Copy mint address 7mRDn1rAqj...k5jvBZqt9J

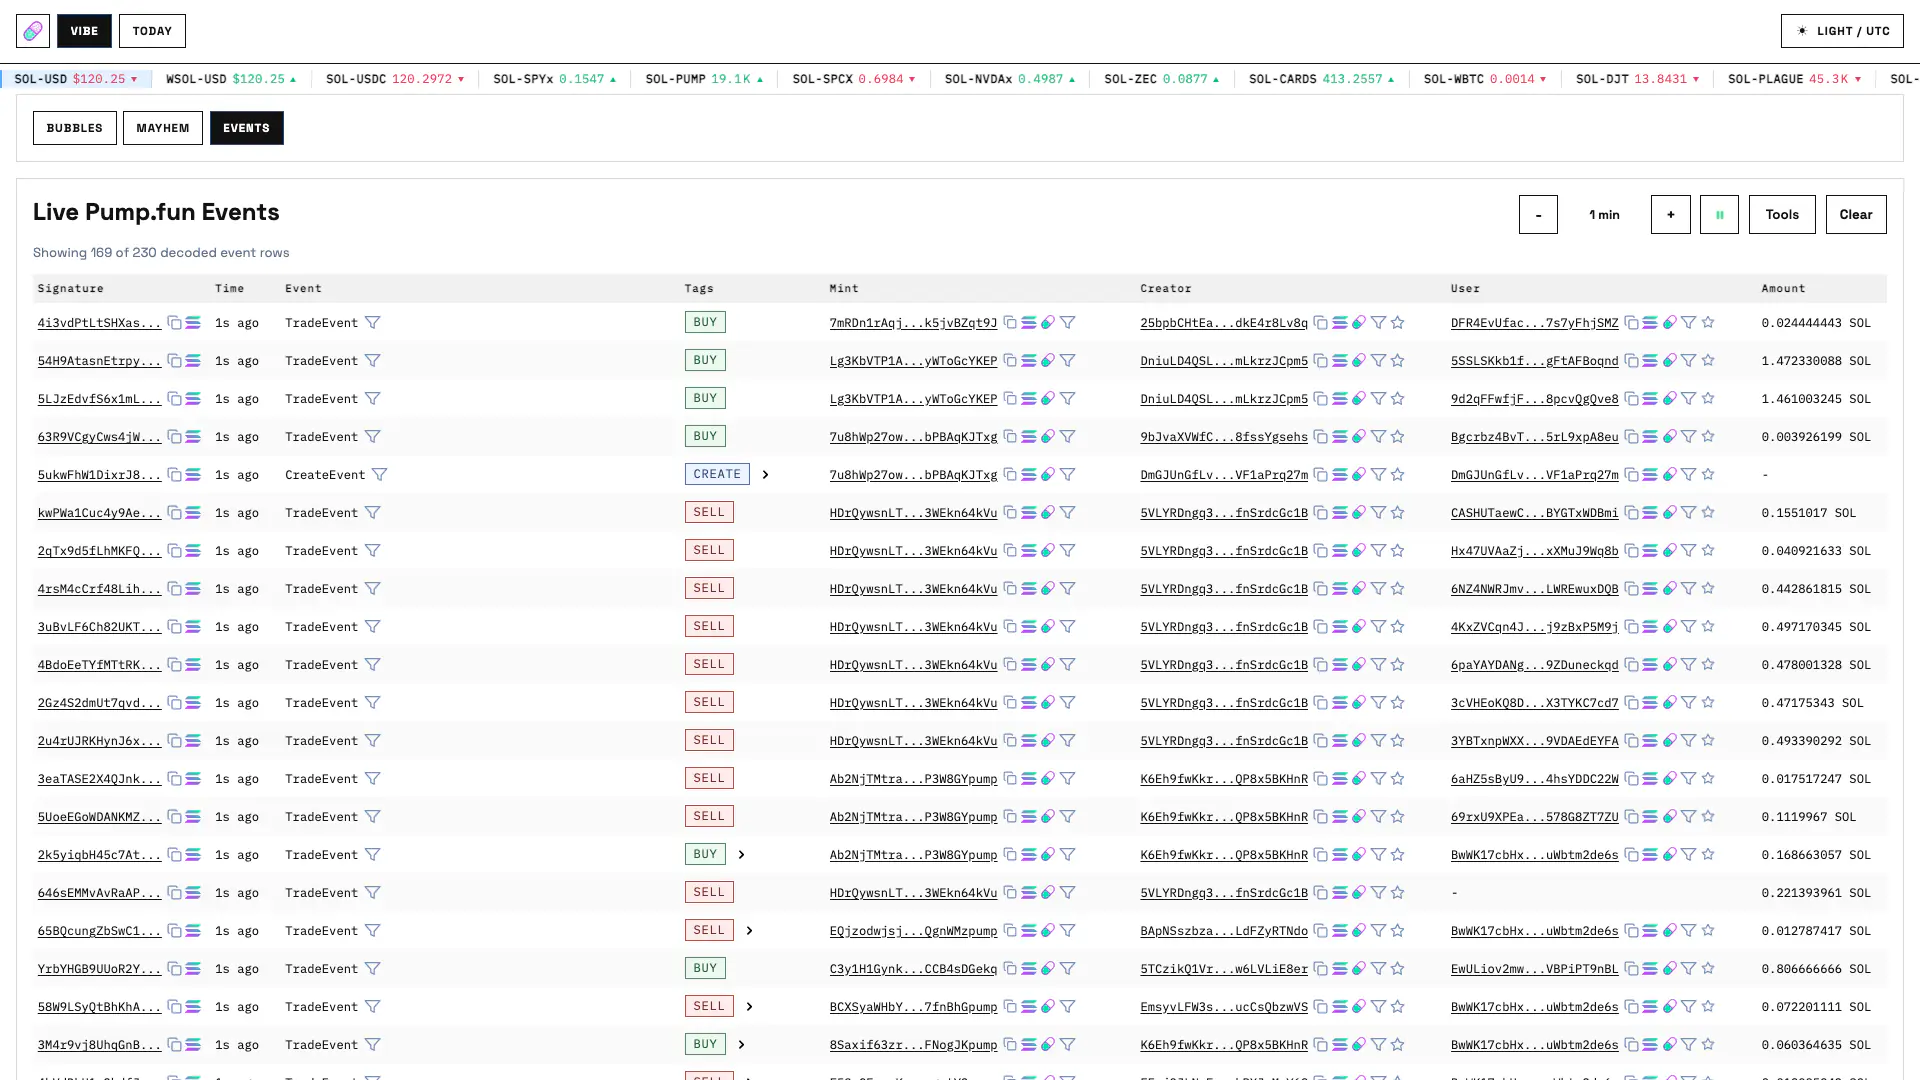click(1010, 323)
